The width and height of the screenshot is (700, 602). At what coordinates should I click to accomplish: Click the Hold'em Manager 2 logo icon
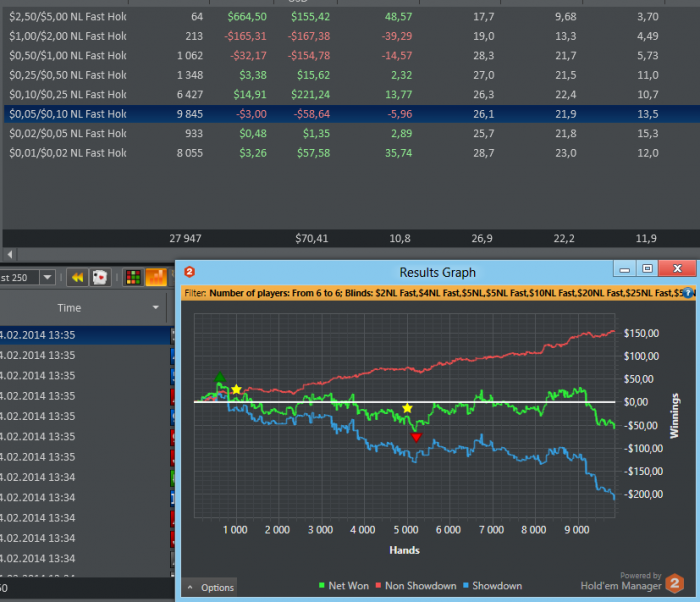pos(676,584)
